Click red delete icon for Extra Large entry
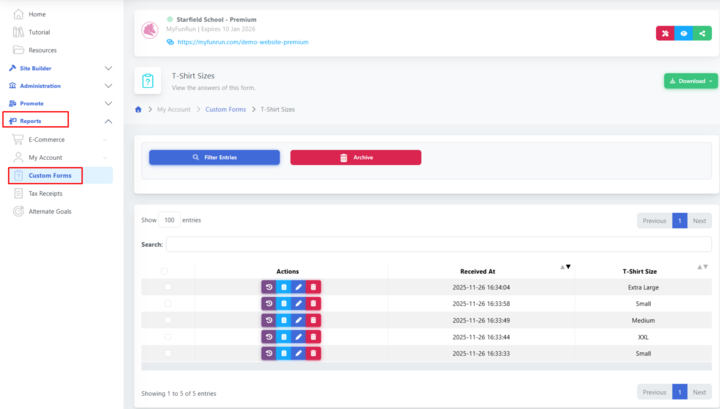Image resolution: width=720 pixels, height=409 pixels. coord(314,287)
